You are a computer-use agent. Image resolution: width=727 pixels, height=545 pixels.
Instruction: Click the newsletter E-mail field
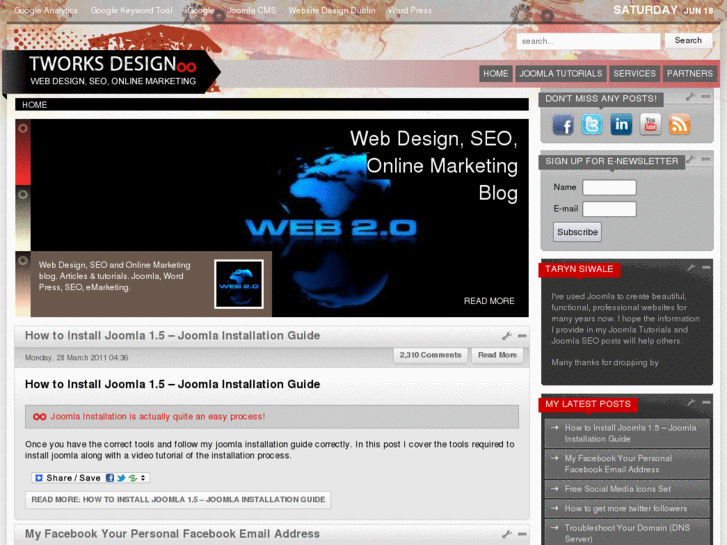609,209
